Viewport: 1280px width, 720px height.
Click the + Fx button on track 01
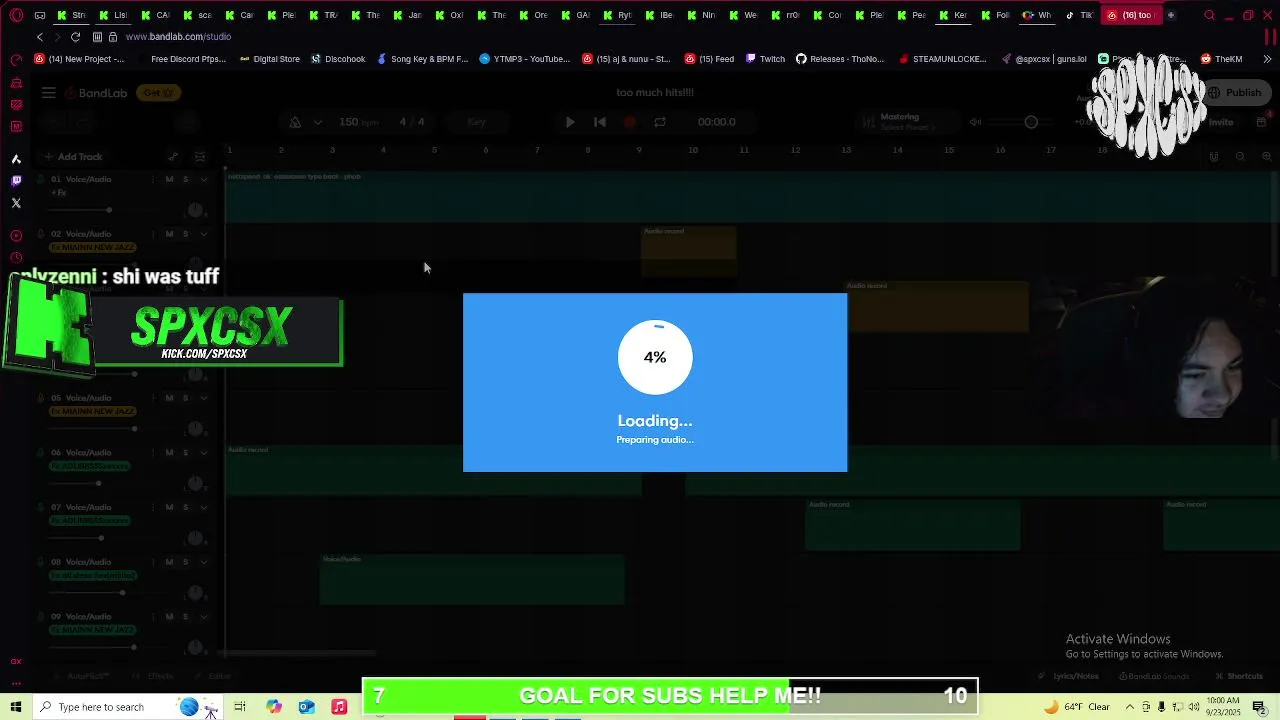[58, 192]
